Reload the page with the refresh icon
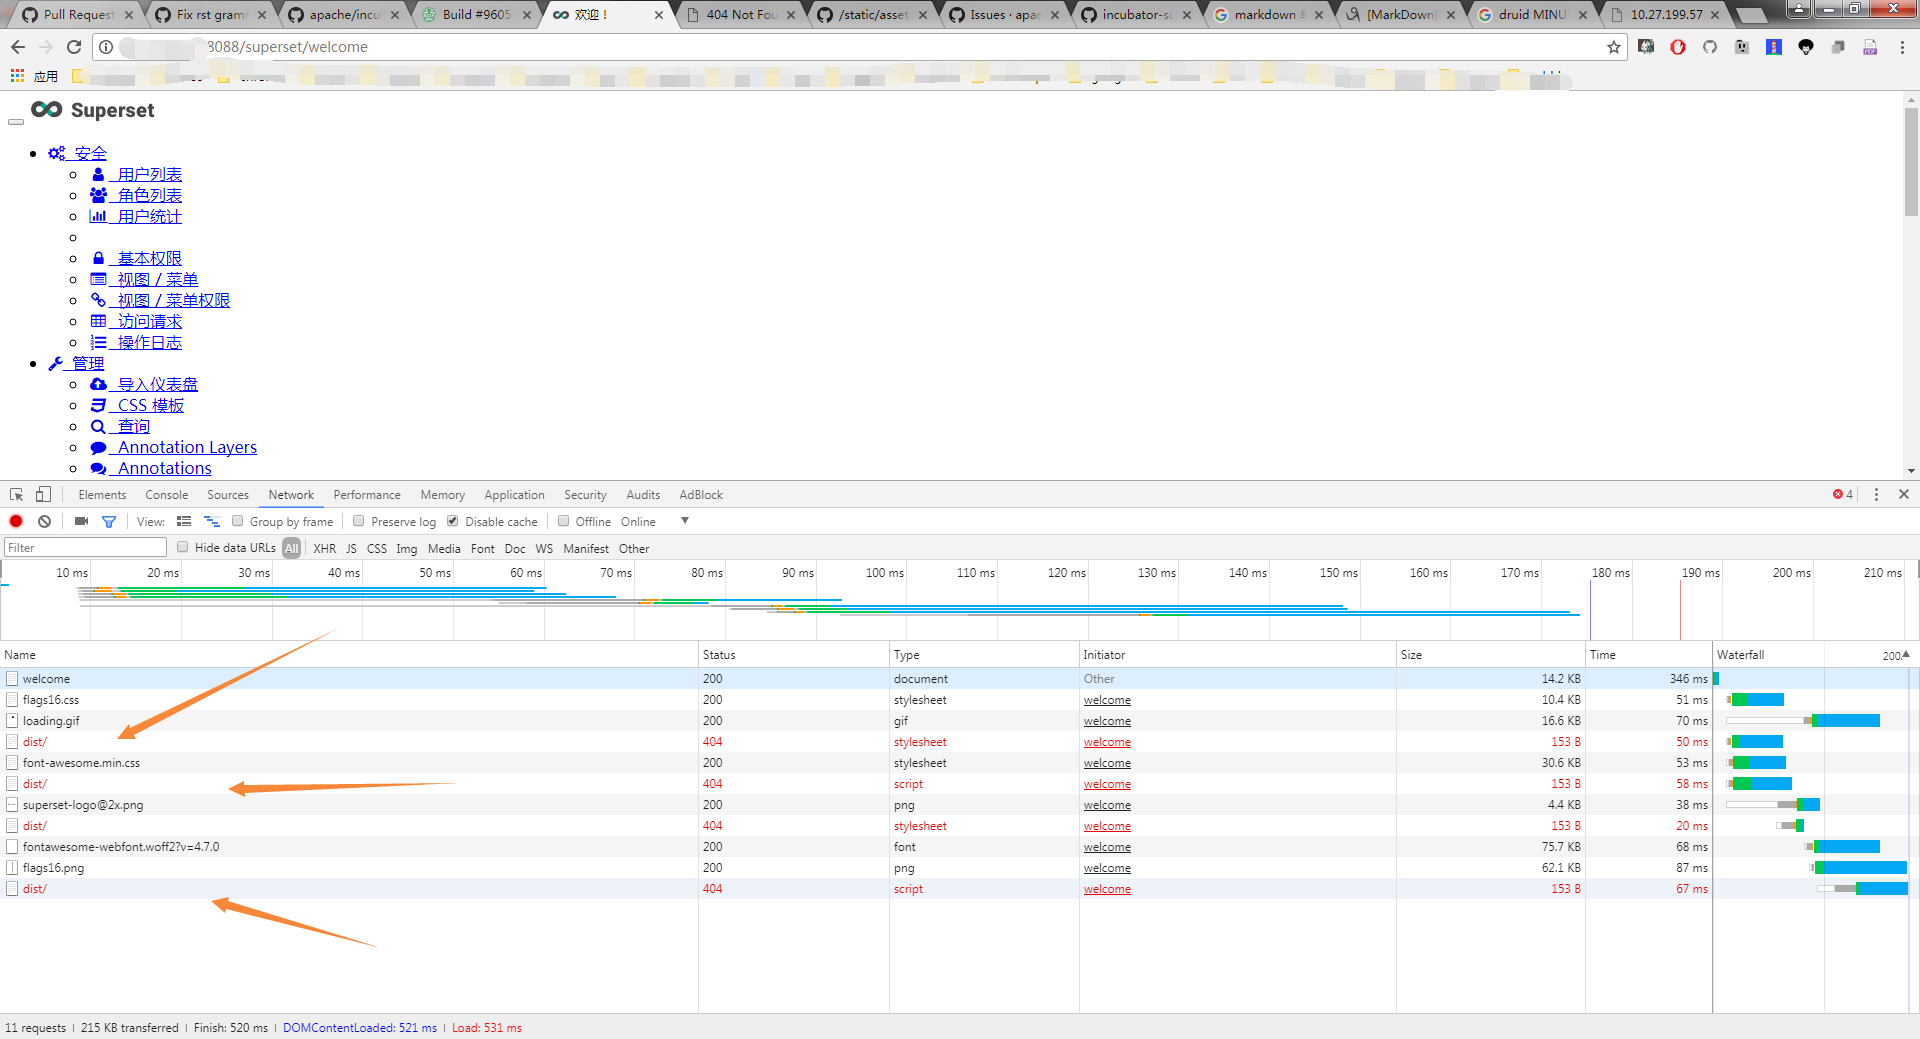1920x1039 pixels. (x=74, y=47)
